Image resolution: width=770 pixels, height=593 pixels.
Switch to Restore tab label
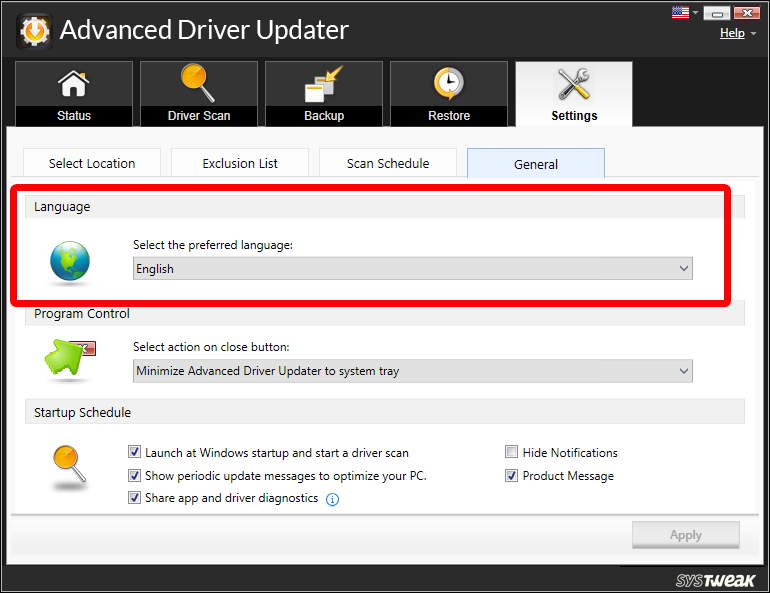(449, 116)
